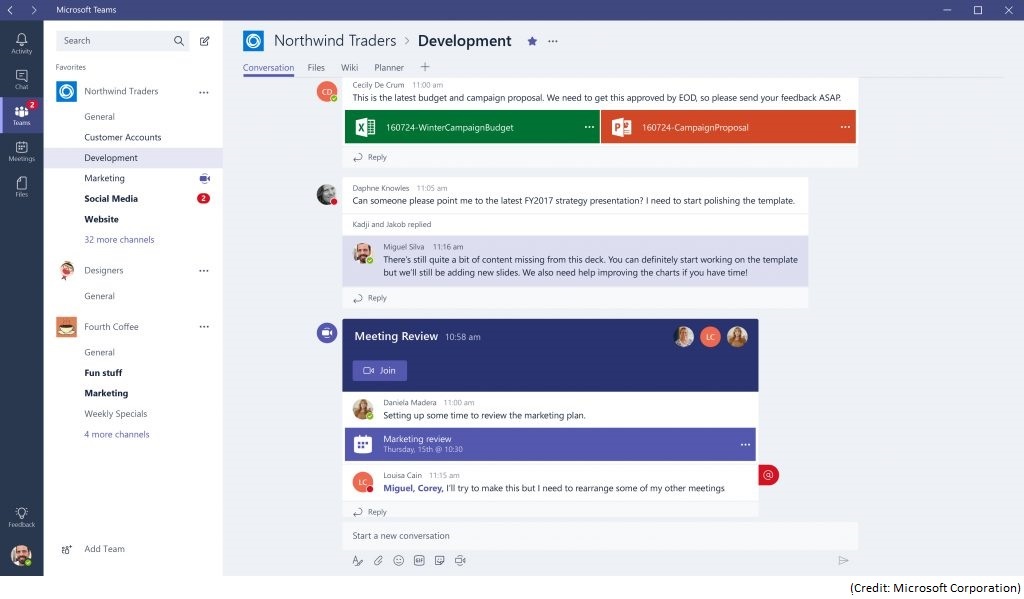Screen dimensions: 1024x599
Task: Open the GIF picker icon
Action: click(419, 560)
